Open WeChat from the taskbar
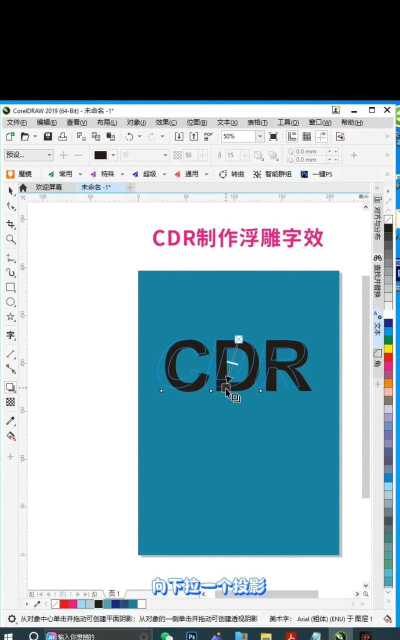The width and height of the screenshot is (400, 640). (167, 636)
